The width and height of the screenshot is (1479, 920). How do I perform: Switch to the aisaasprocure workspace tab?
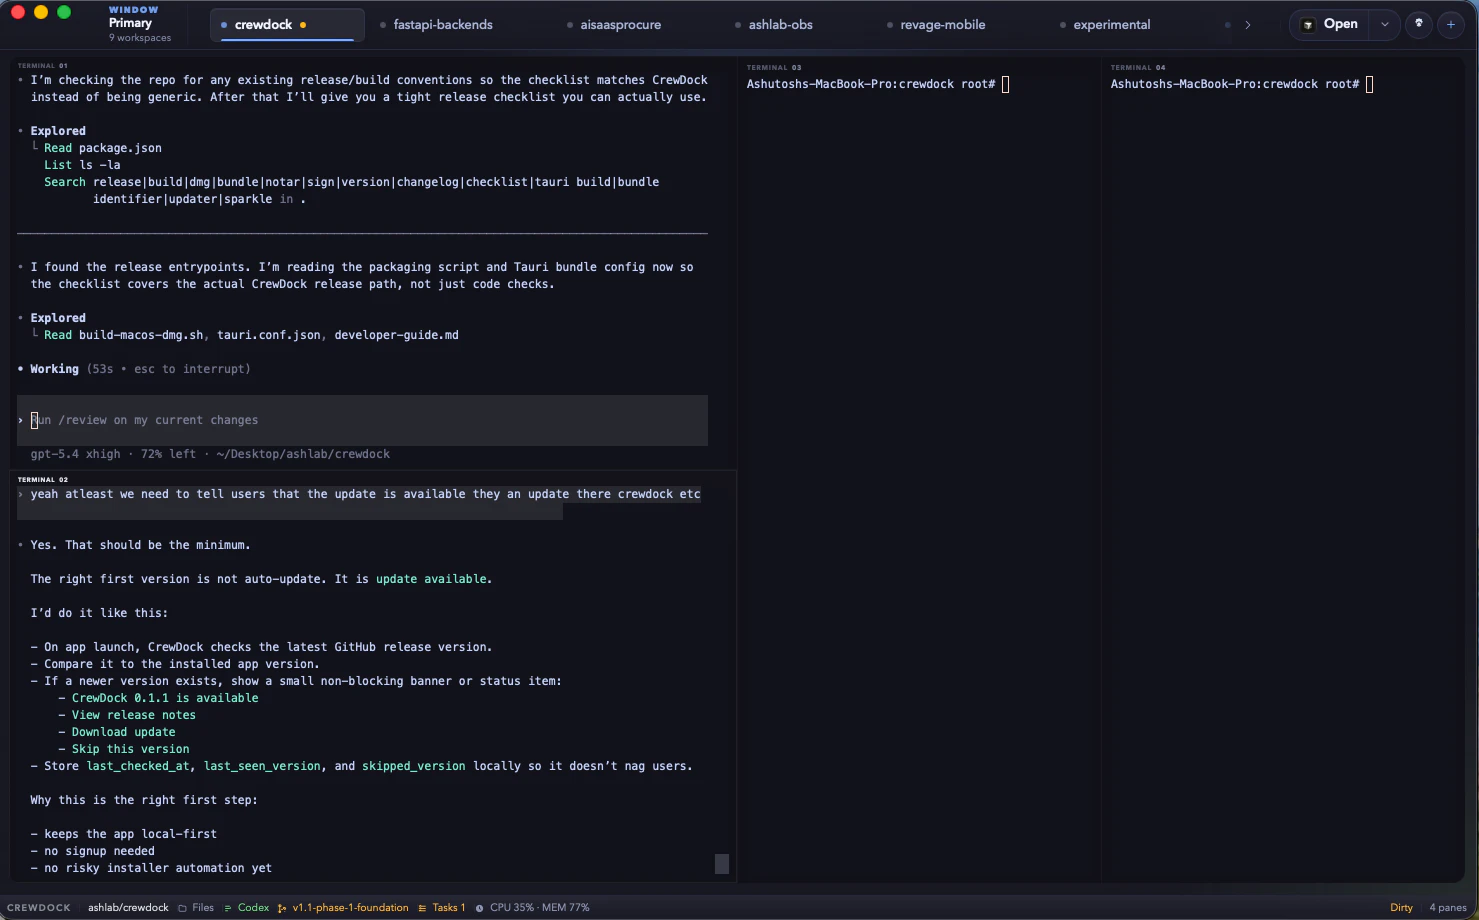point(620,25)
